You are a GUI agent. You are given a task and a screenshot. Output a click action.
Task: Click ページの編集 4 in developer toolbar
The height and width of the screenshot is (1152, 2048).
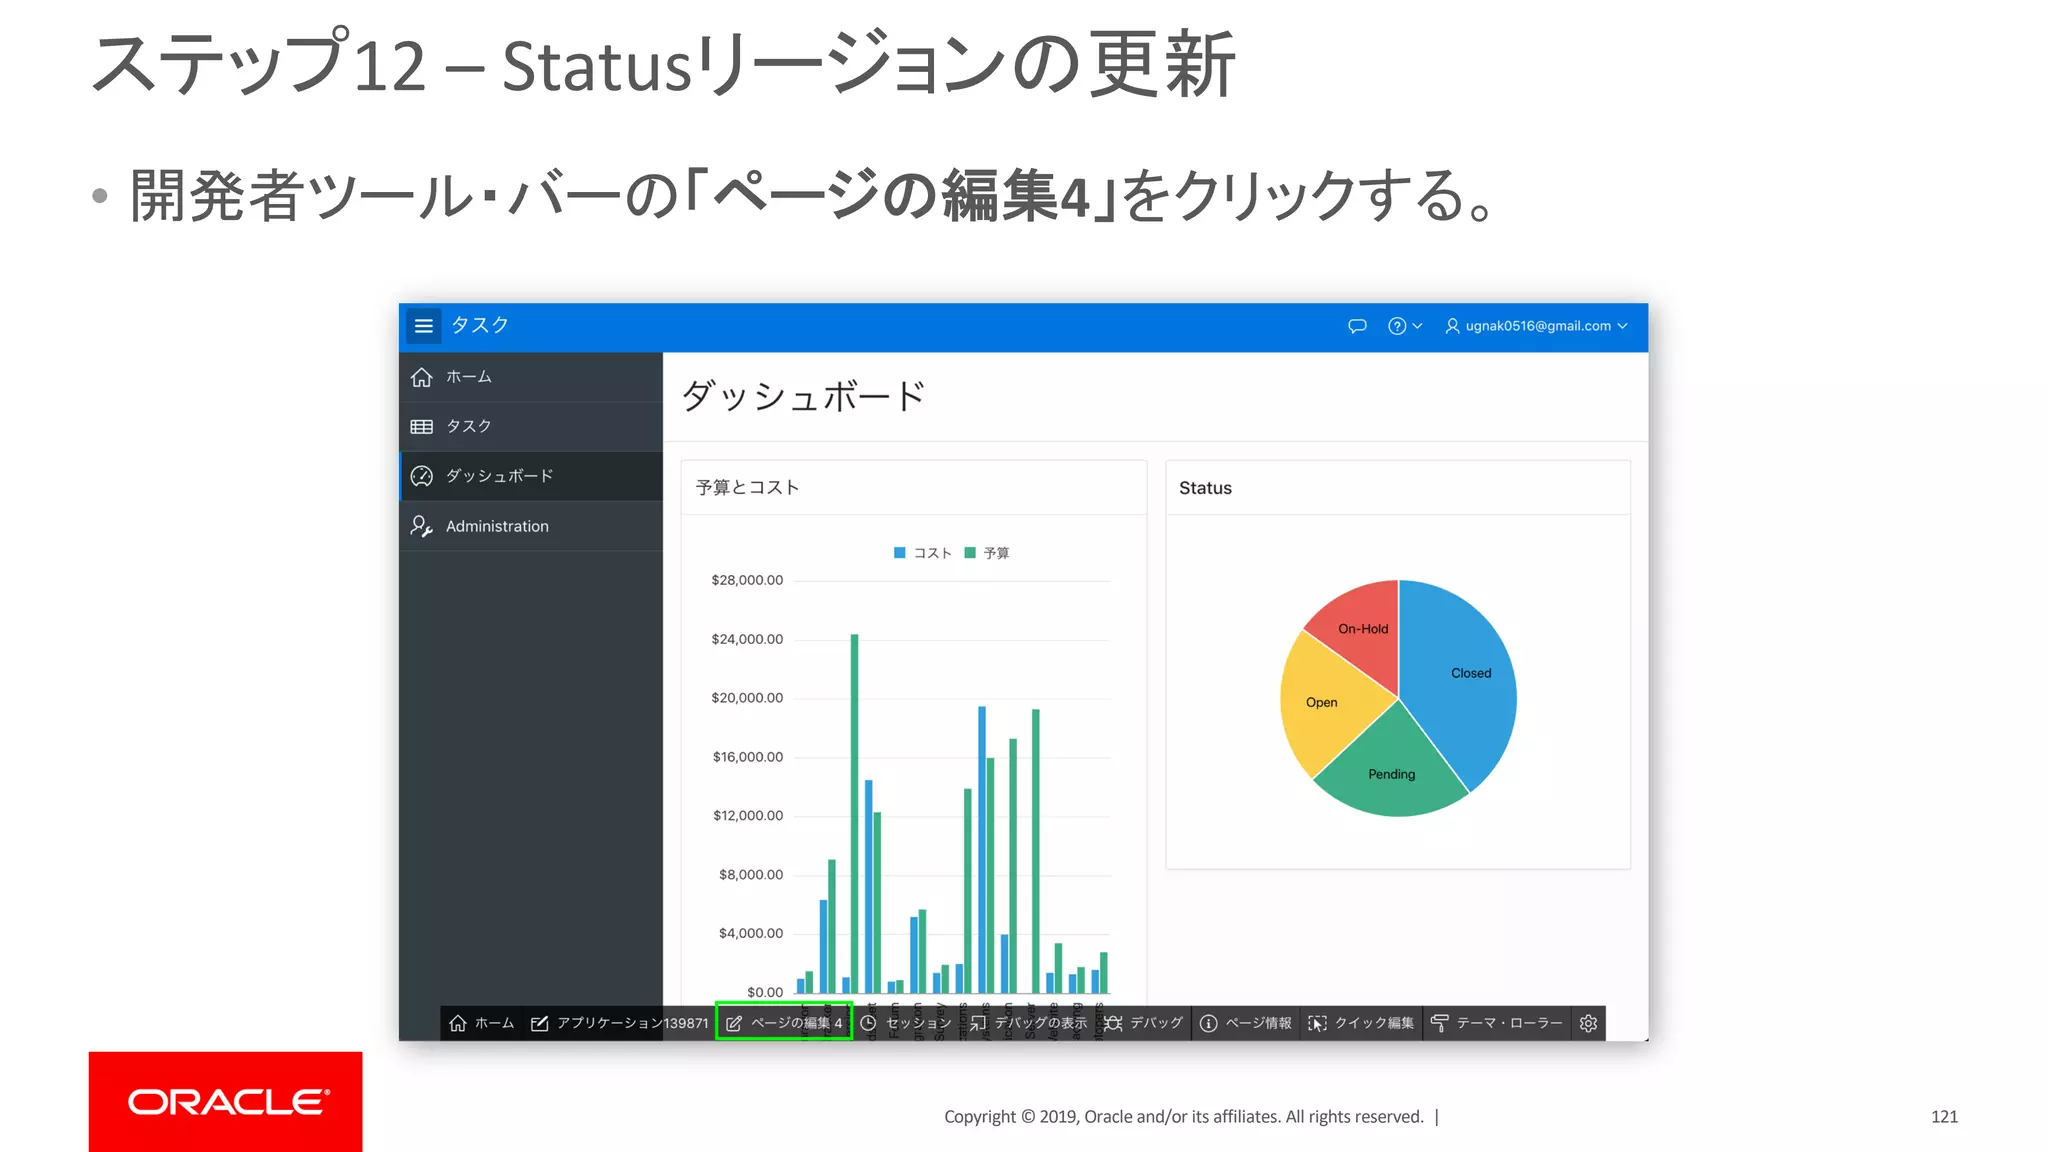(x=784, y=1023)
